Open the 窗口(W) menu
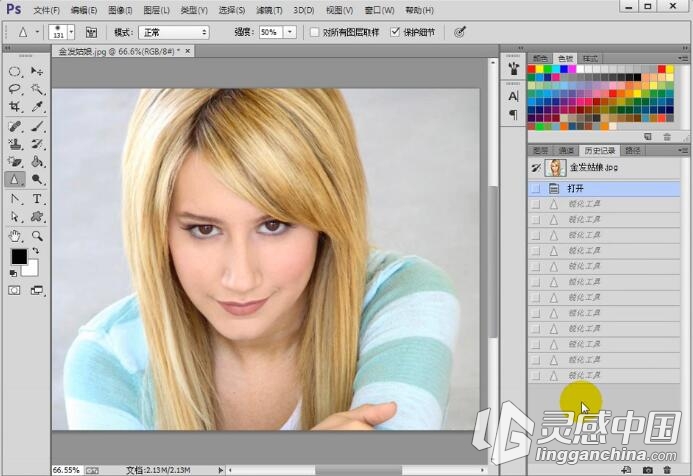 [379, 10]
